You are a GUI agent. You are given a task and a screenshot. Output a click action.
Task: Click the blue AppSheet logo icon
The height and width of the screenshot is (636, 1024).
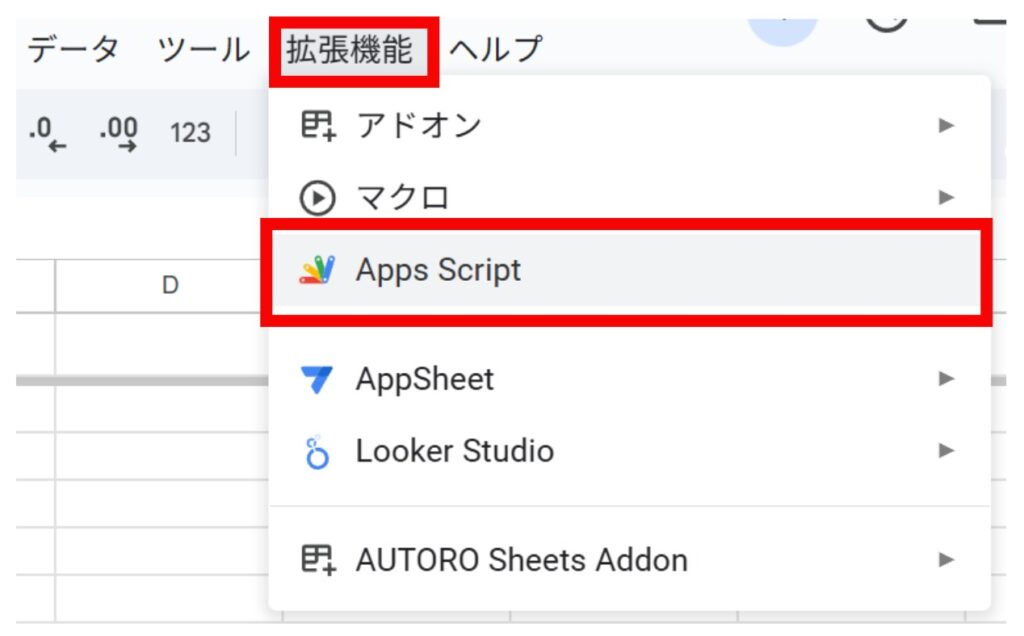(x=317, y=380)
